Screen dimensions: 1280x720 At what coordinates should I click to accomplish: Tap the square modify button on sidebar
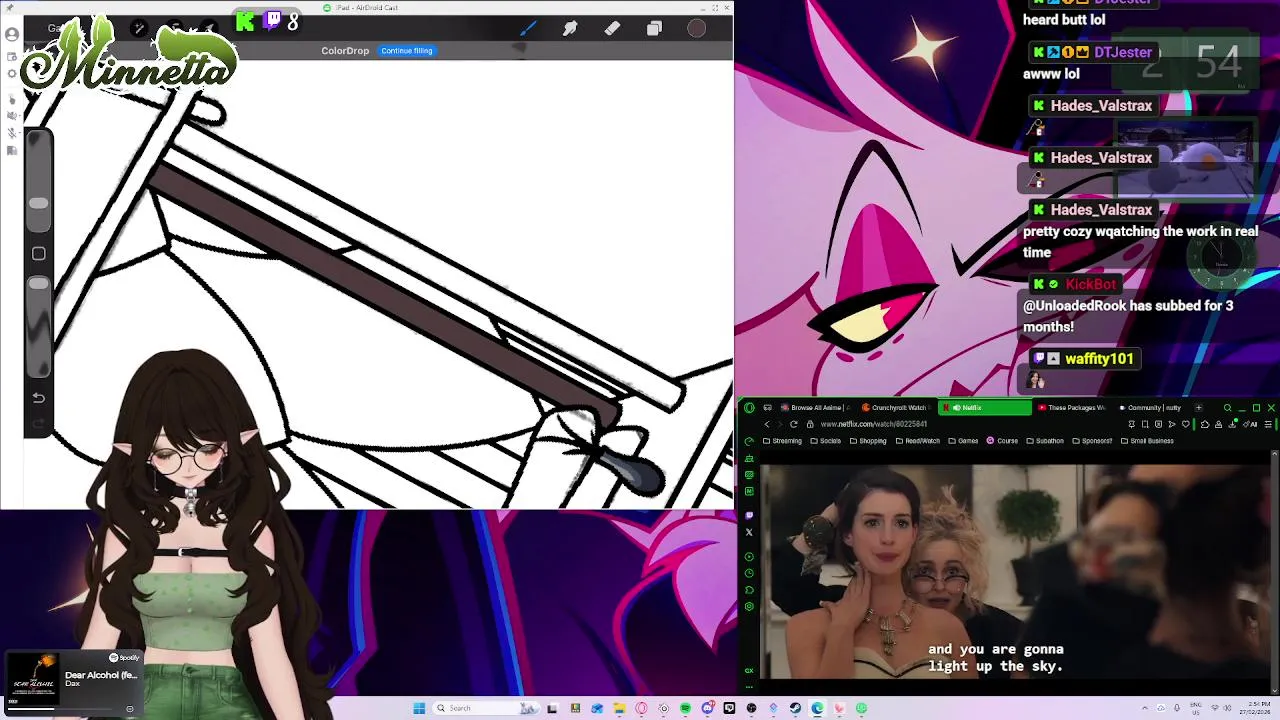tap(38, 254)
